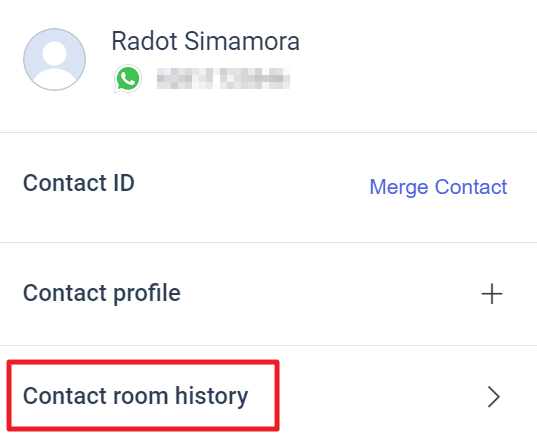This screenshot has height=442, width=537.
Task: Click the default user silhouette avatar
Action: 54,60
